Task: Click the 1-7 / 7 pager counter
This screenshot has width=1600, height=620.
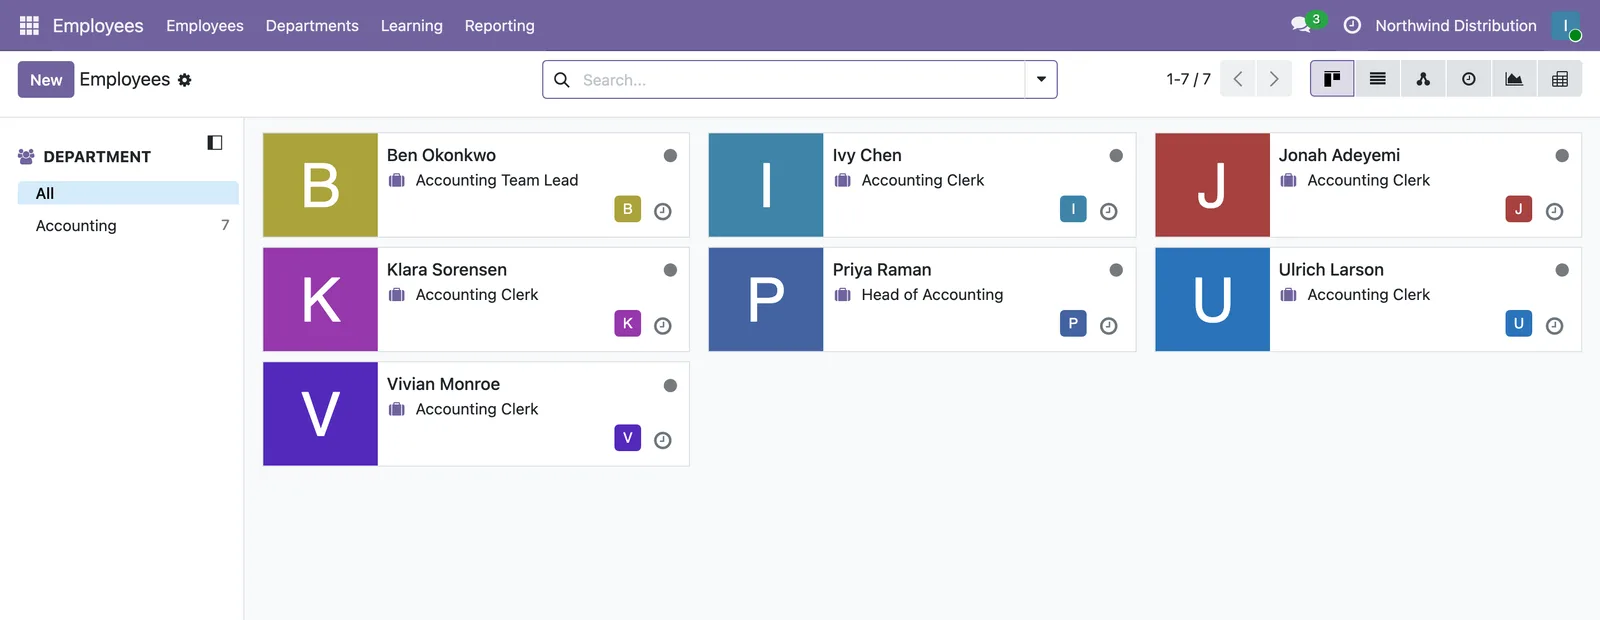Action: point(1189,79)
